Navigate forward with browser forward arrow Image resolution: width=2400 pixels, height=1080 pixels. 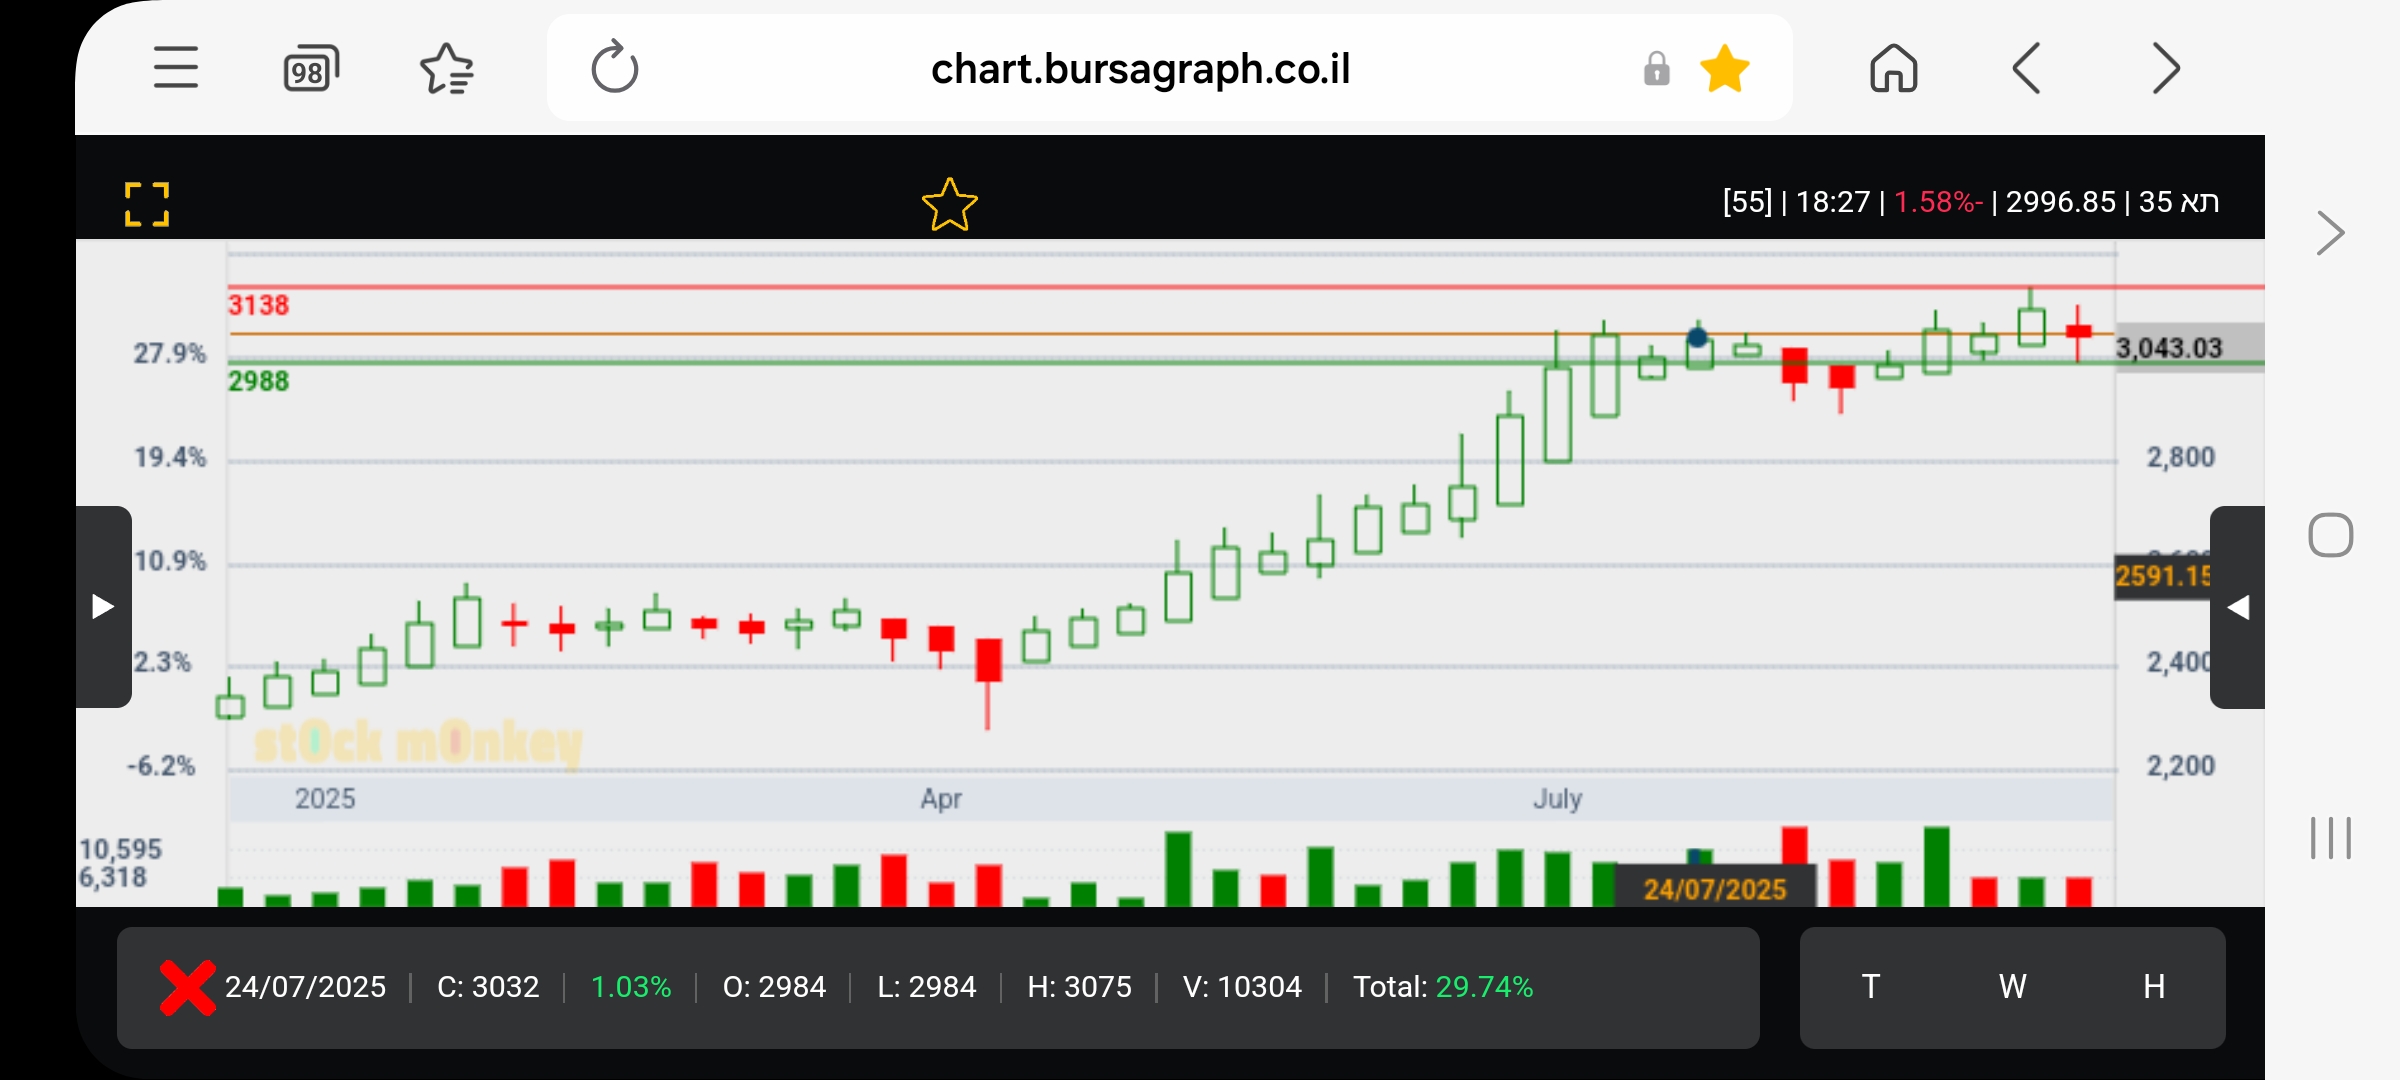click(x=2164, y=69)
